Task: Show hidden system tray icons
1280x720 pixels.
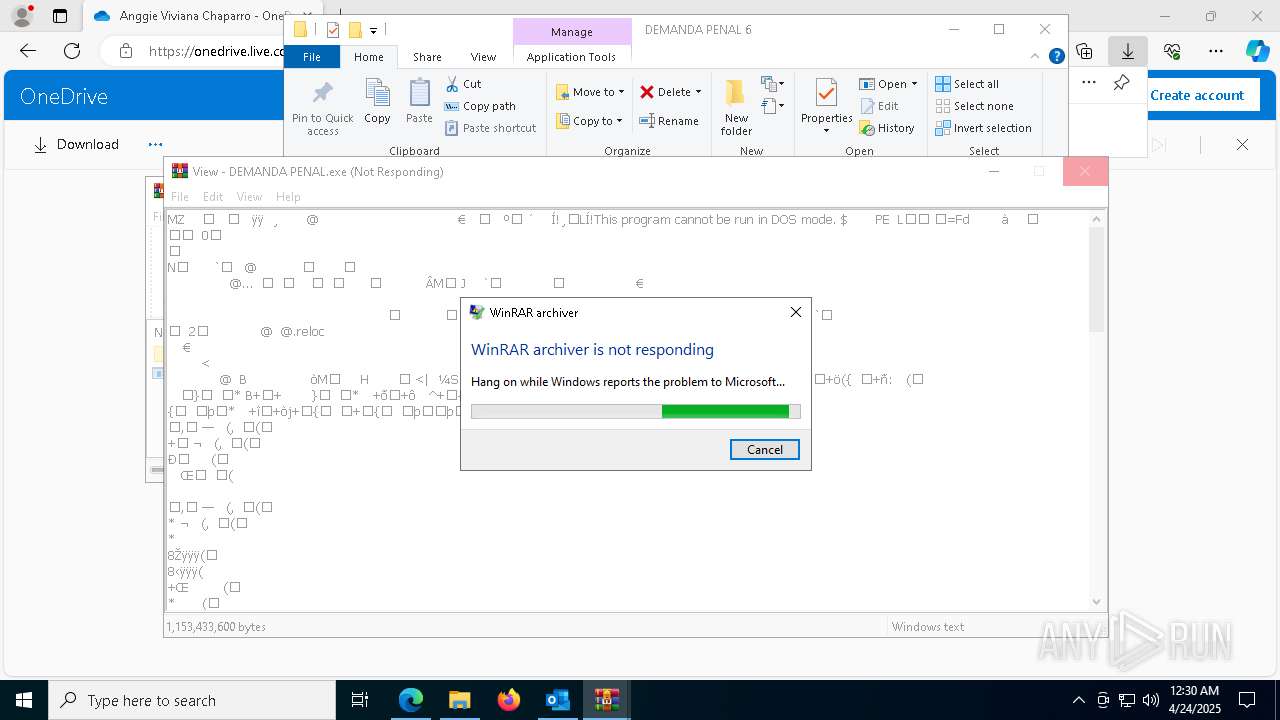Action: click(x=1078, y=700)
